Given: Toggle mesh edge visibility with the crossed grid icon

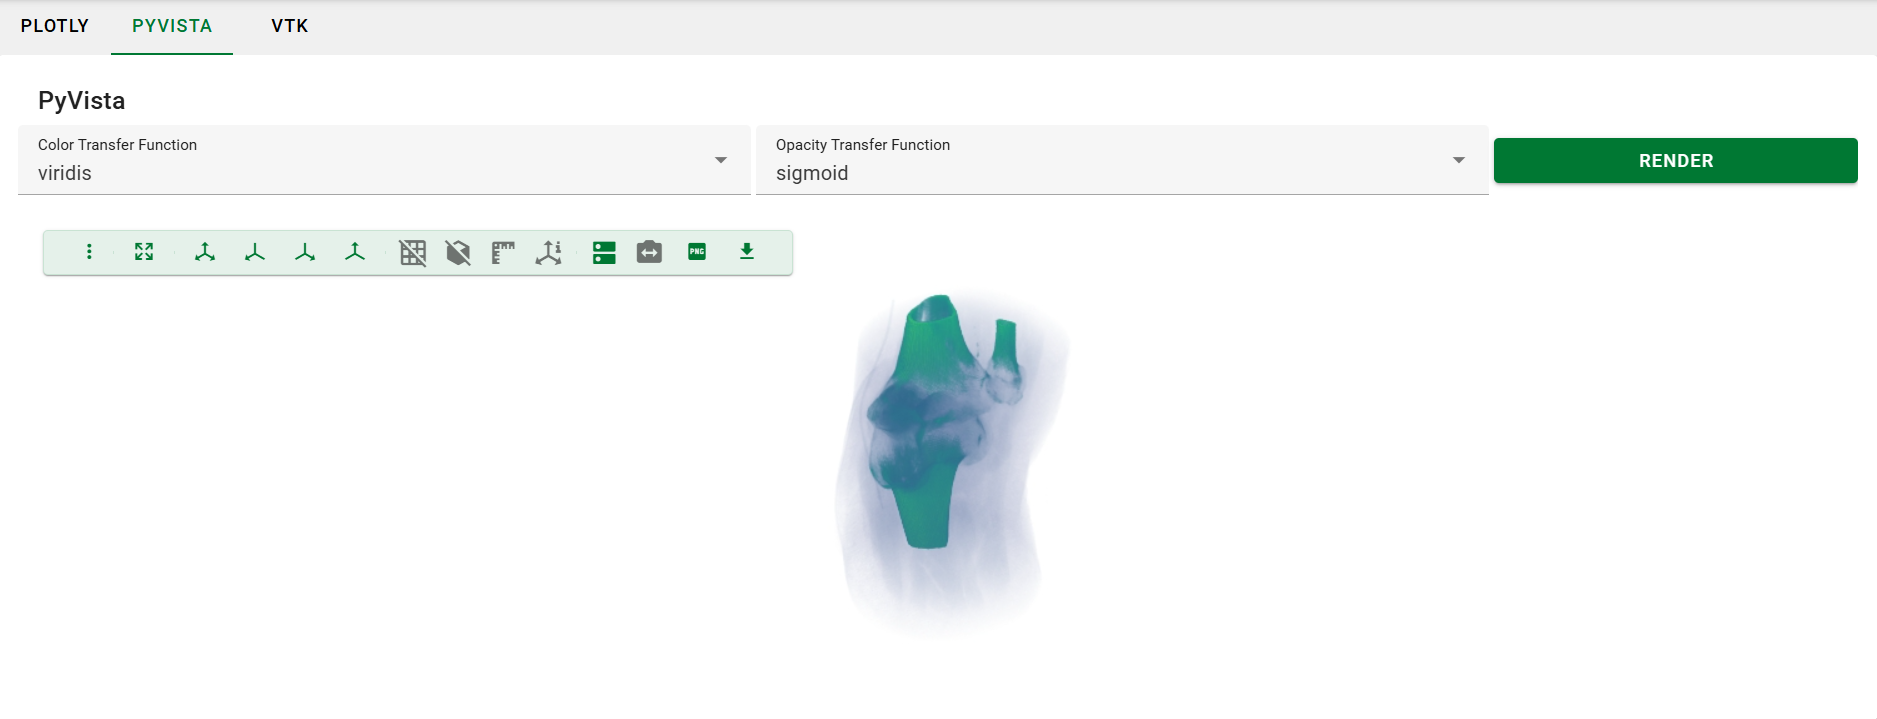Looking at the screenshot, I should tap(413, 253).
